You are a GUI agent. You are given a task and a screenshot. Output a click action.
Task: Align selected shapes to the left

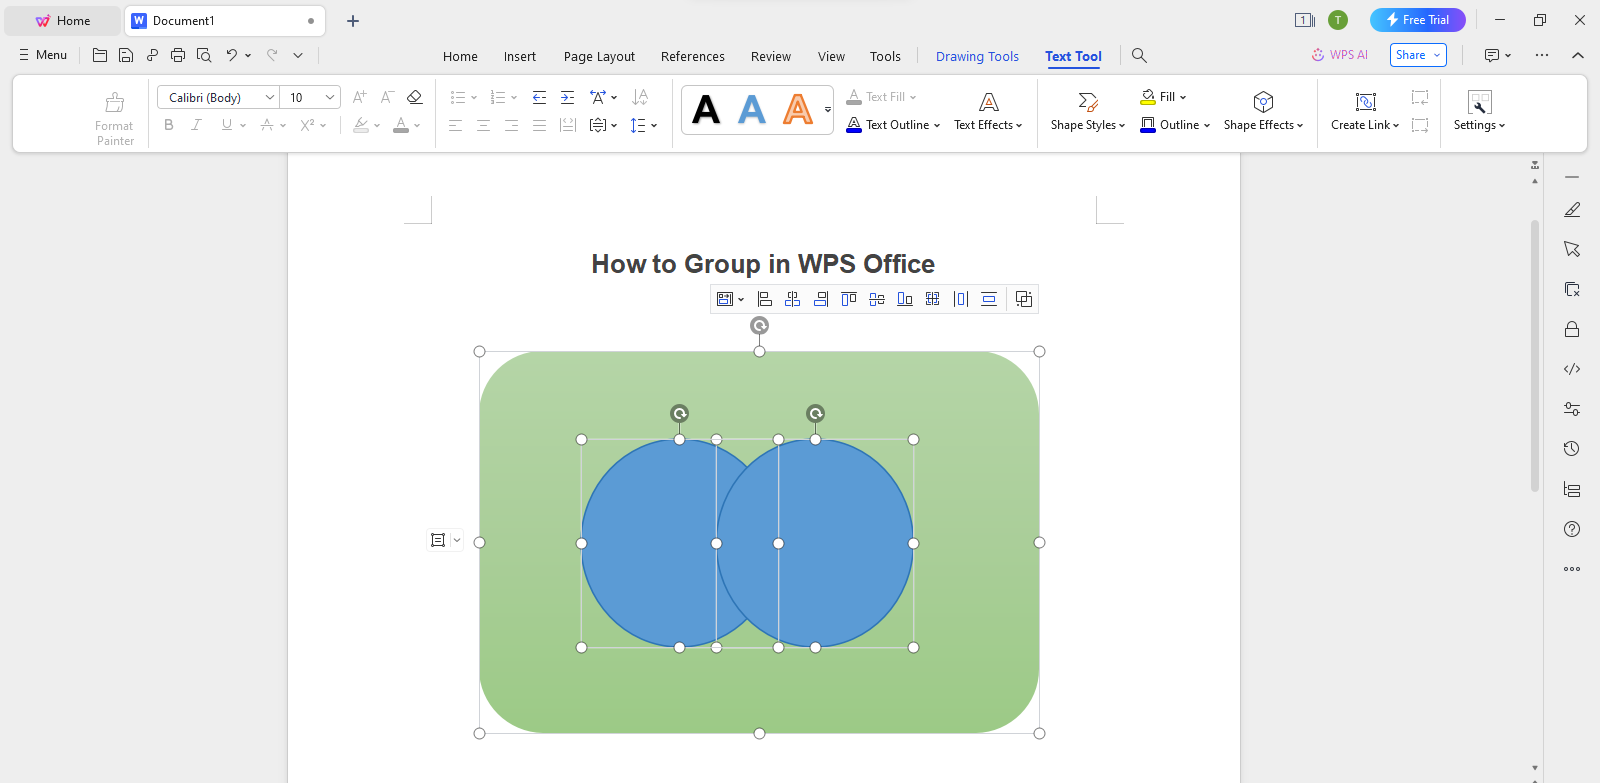pyautogui.click(x=765, y=299)
